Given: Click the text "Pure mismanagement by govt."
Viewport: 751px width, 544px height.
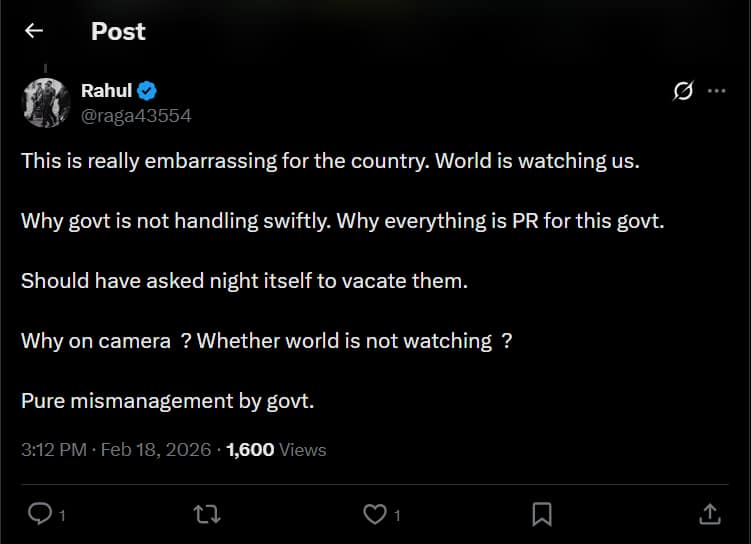Looking at the screenshot, I should pyautogui.click(x=168, y=401).
